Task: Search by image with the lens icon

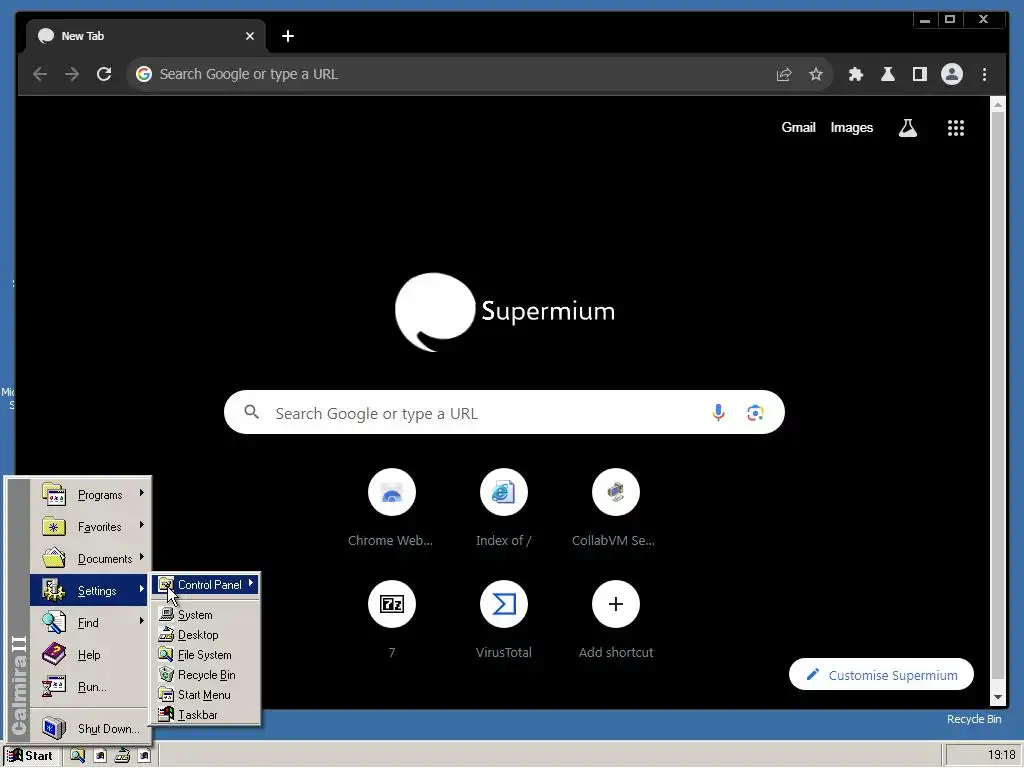Action: pos(755,413)
